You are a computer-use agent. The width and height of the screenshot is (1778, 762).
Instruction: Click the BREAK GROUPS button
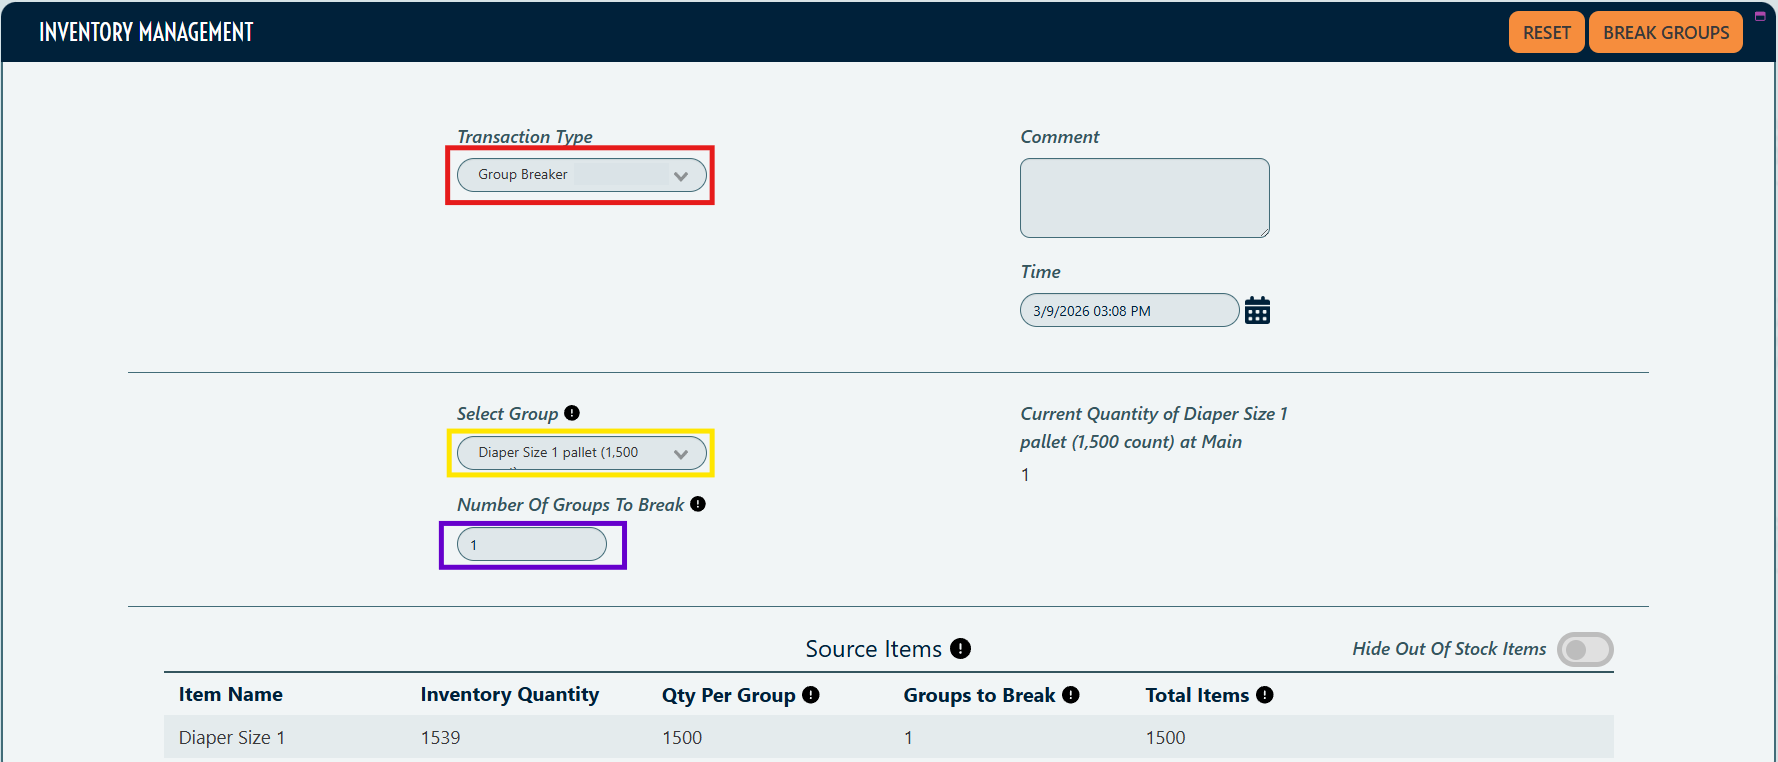tap(1665, 33)
